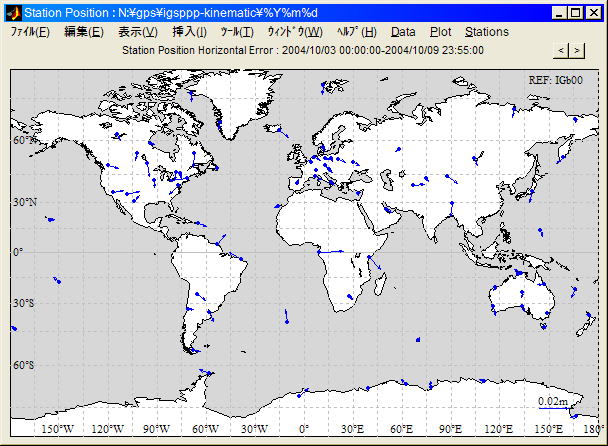Open the ヘルプ(H) help menu

tap(356, 32)
